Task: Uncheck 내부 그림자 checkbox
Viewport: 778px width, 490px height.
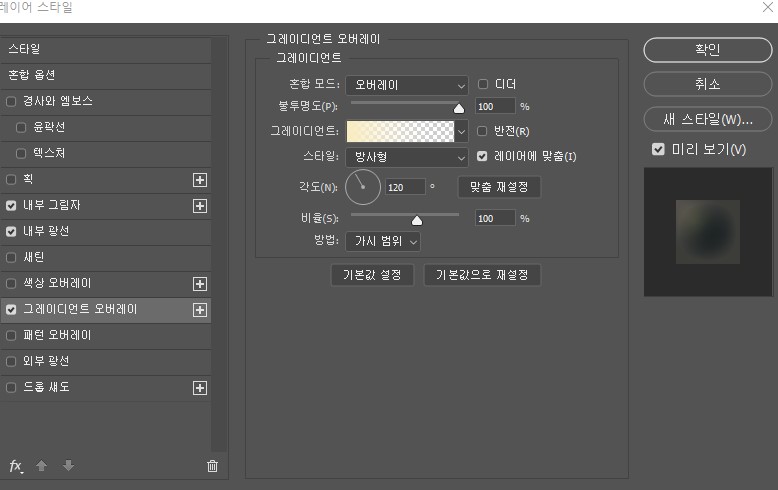Action: (11, 205)
